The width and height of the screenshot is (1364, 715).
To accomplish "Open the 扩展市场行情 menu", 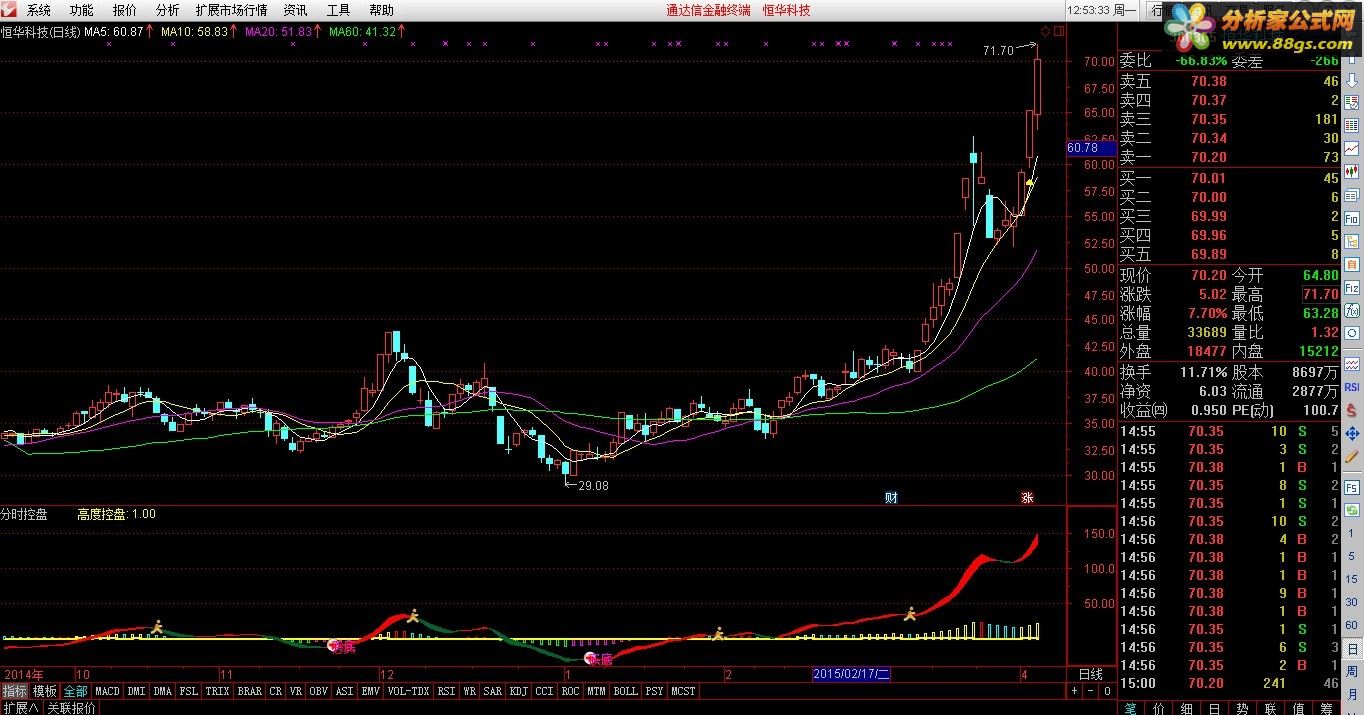I will [231, 10].
